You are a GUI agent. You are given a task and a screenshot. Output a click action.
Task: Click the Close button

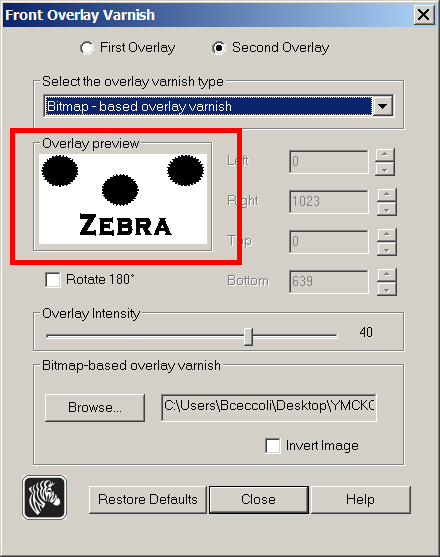click(x=259, y=499)
